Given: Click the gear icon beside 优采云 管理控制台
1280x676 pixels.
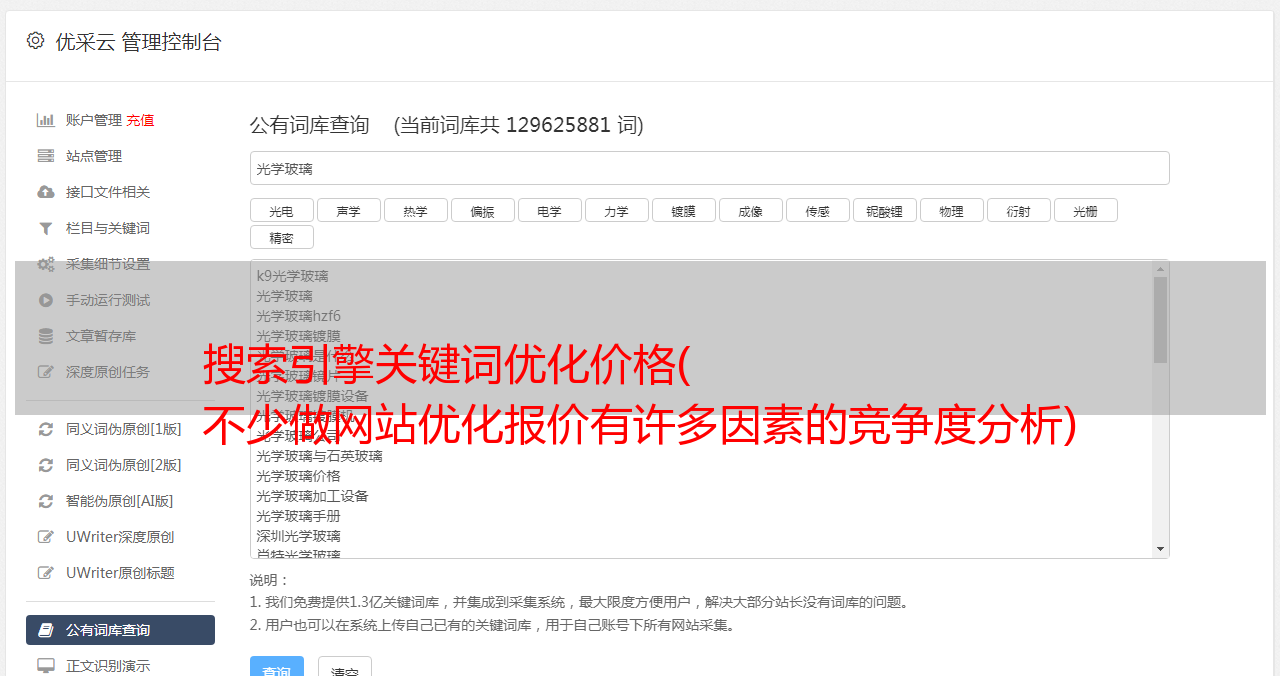Looking at the screenshot, I should tap(35, 41).
